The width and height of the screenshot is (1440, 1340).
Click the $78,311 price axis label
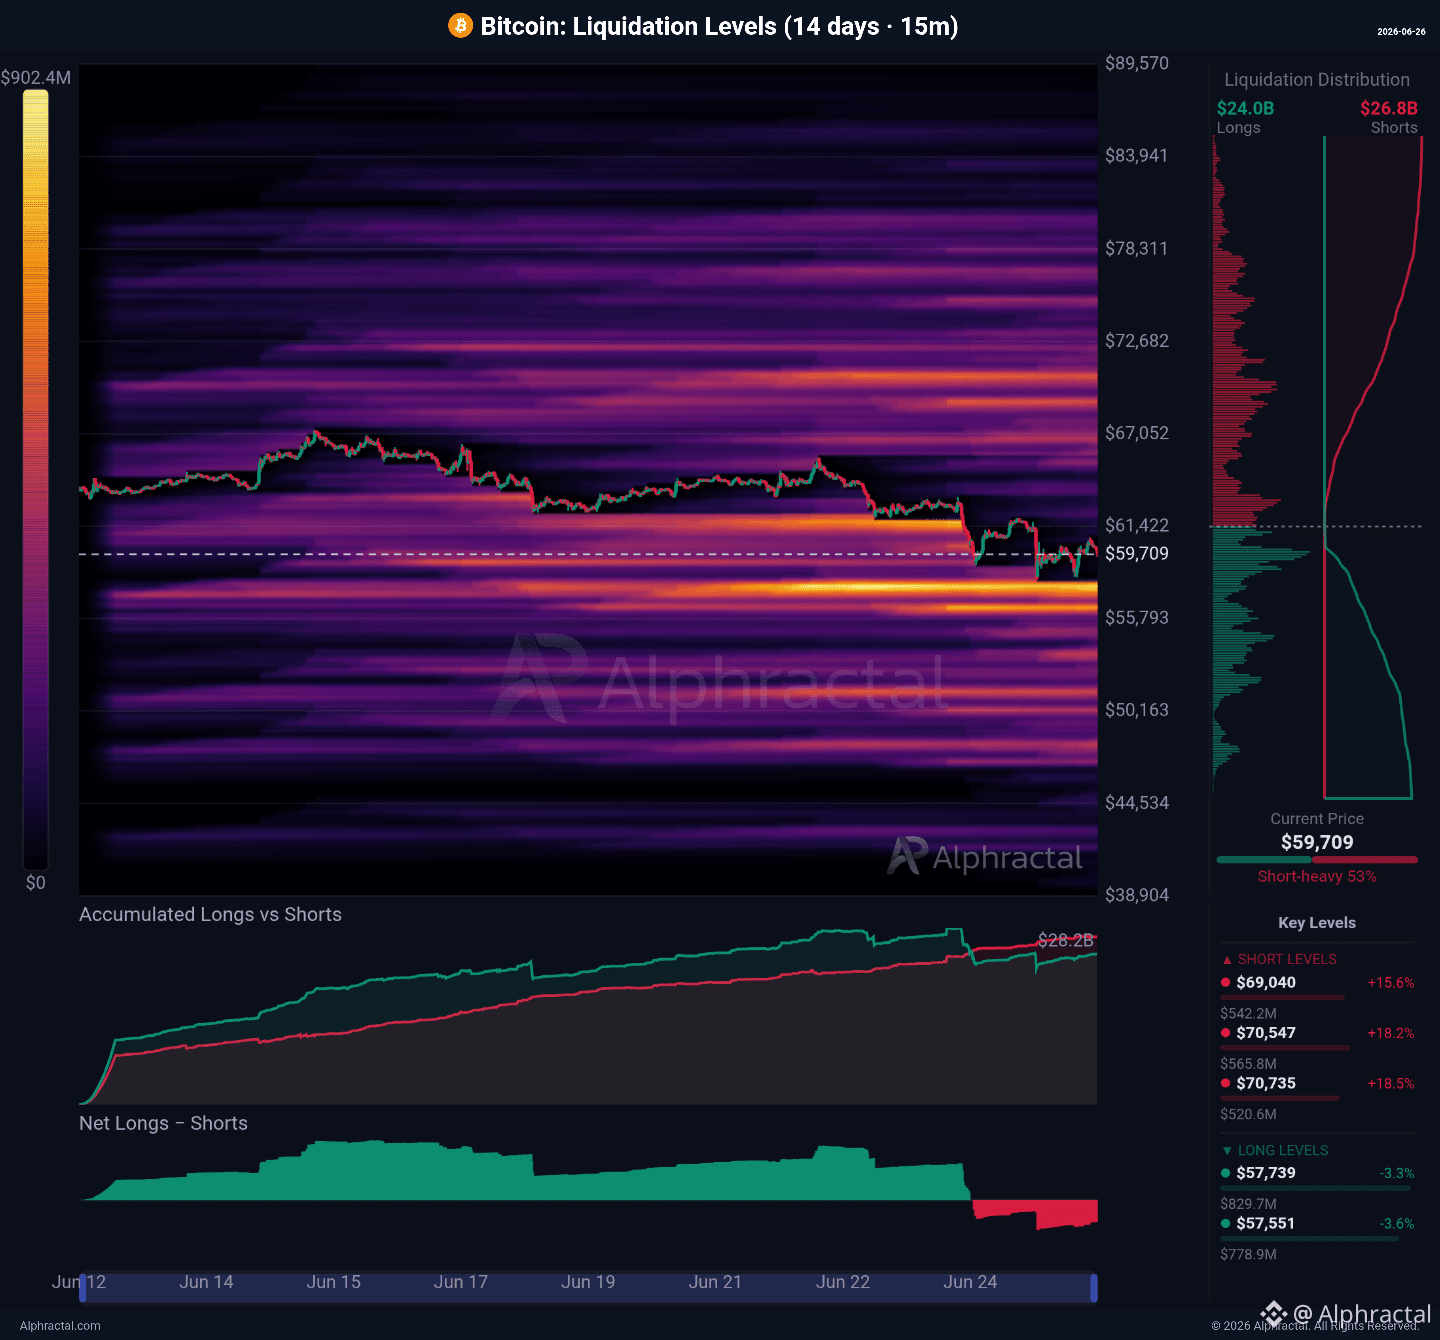[1137, 248]
